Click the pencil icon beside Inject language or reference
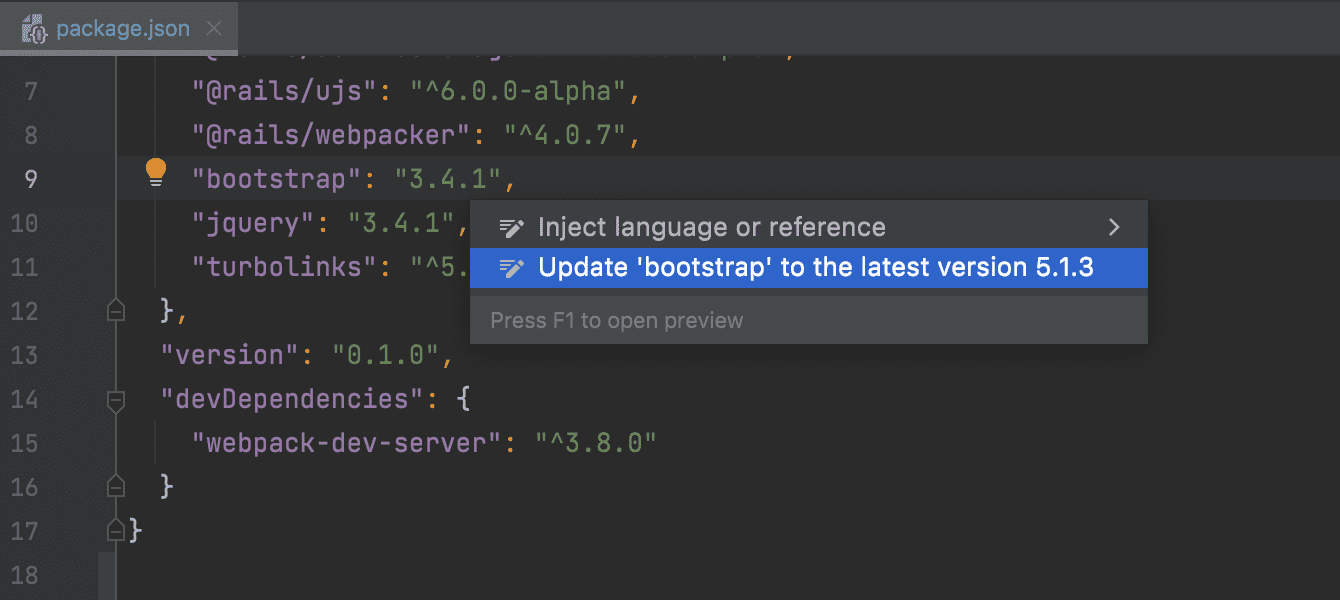This screenshot has width=1340, height=600. coord(511,228)
